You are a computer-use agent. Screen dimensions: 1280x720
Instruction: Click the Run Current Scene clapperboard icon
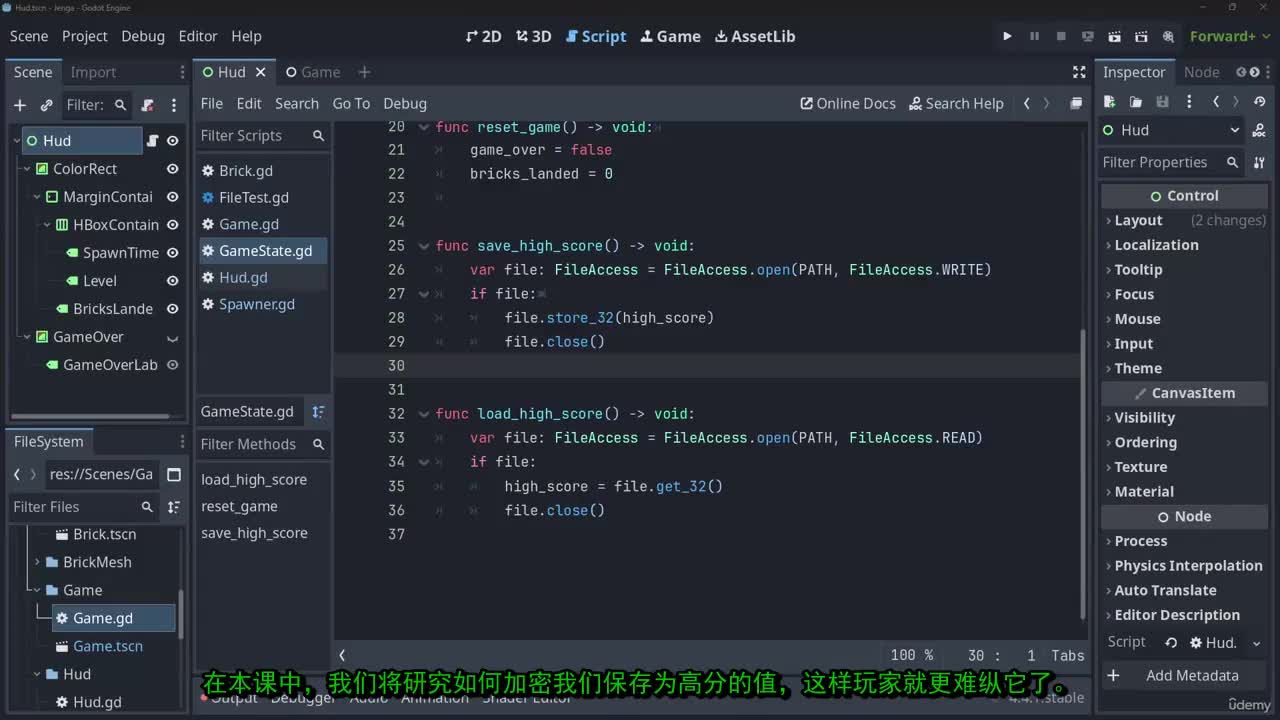click(x=1115, y=36)
